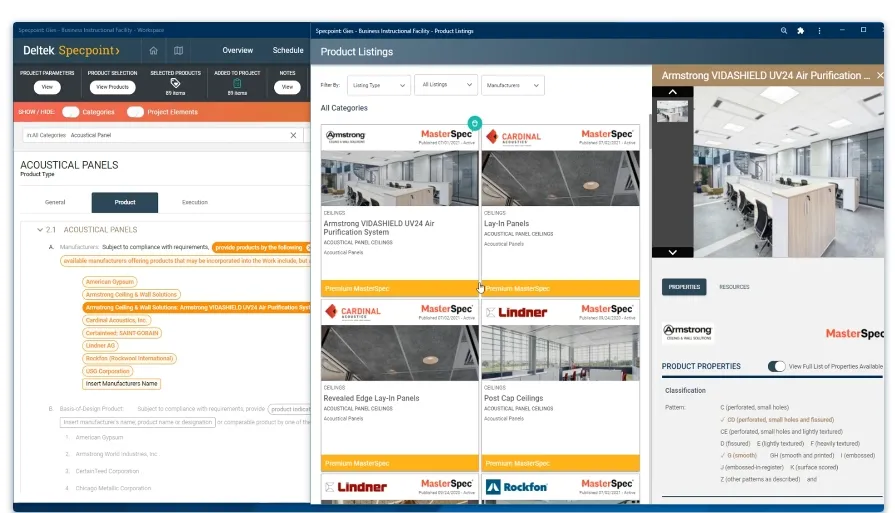Select the USG Corporation tag

[x=107, y=371]
